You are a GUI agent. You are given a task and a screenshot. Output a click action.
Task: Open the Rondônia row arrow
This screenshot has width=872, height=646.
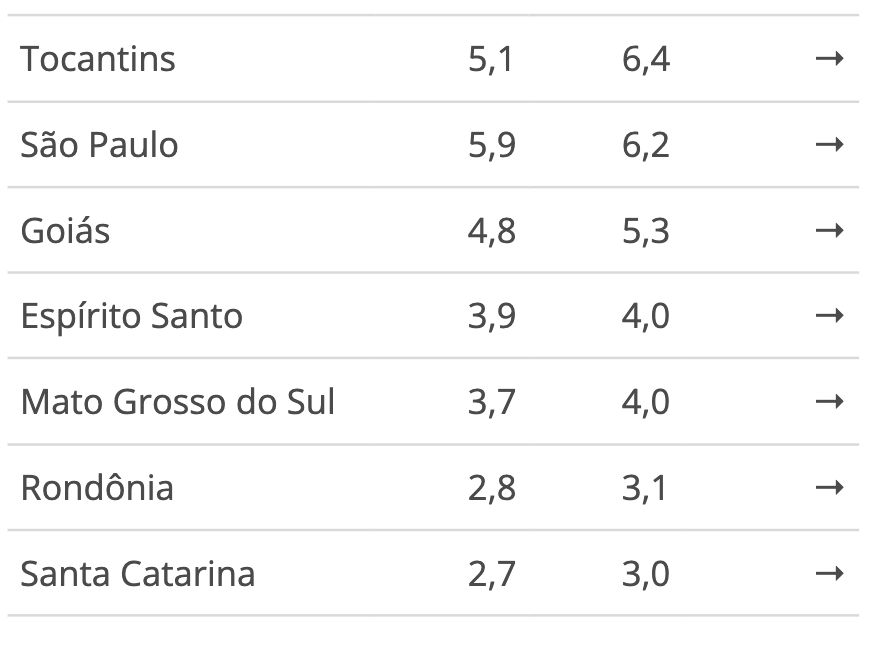click(x=829, y=488)
